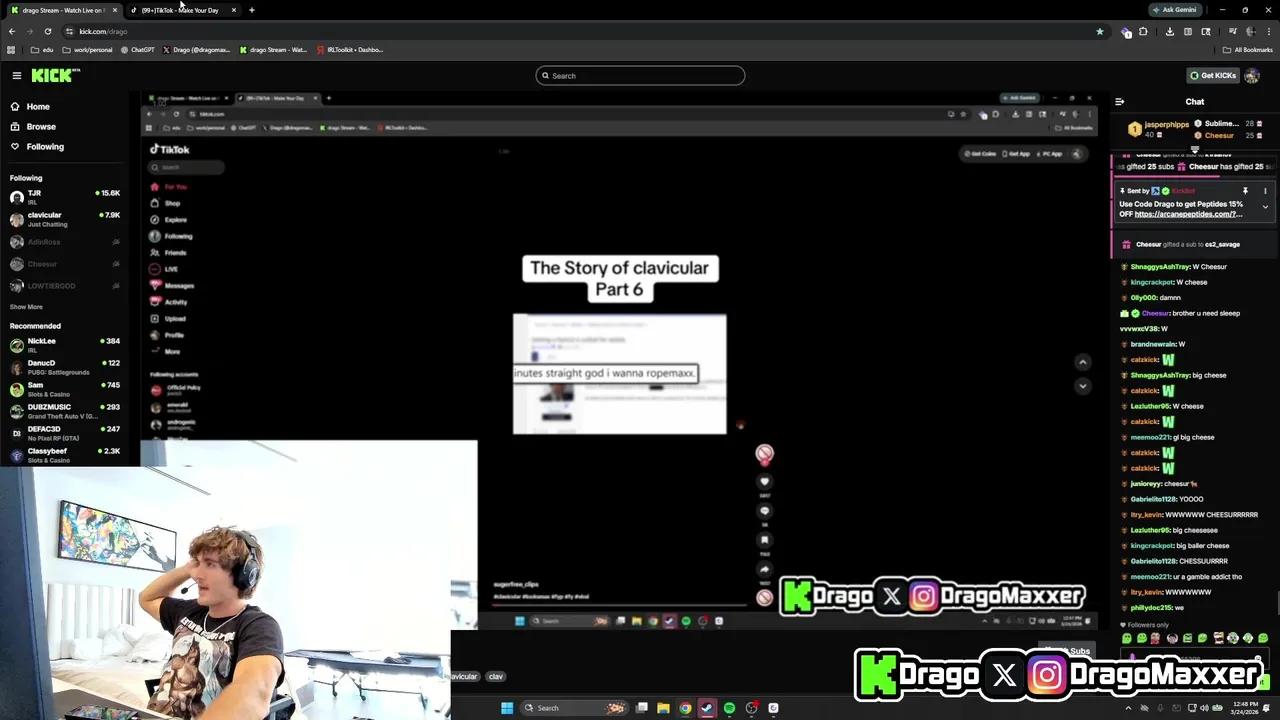
Task: Open Chrome reading mode side panel
Action: 1188,31
